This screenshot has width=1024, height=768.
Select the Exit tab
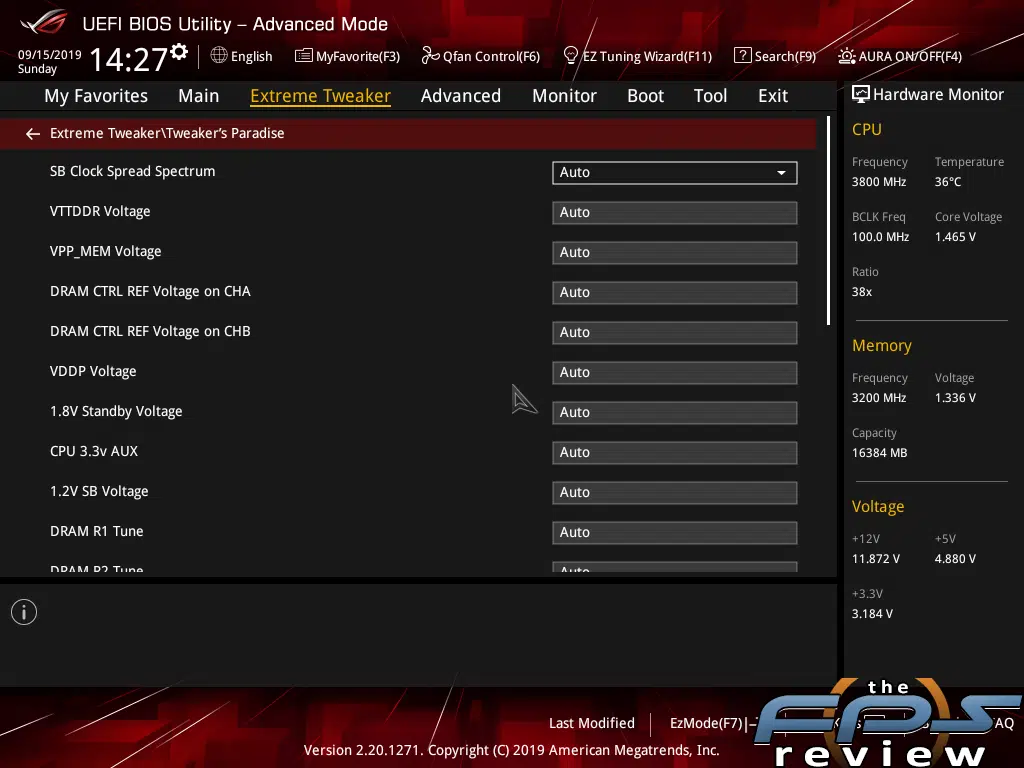tap(773, 96)
